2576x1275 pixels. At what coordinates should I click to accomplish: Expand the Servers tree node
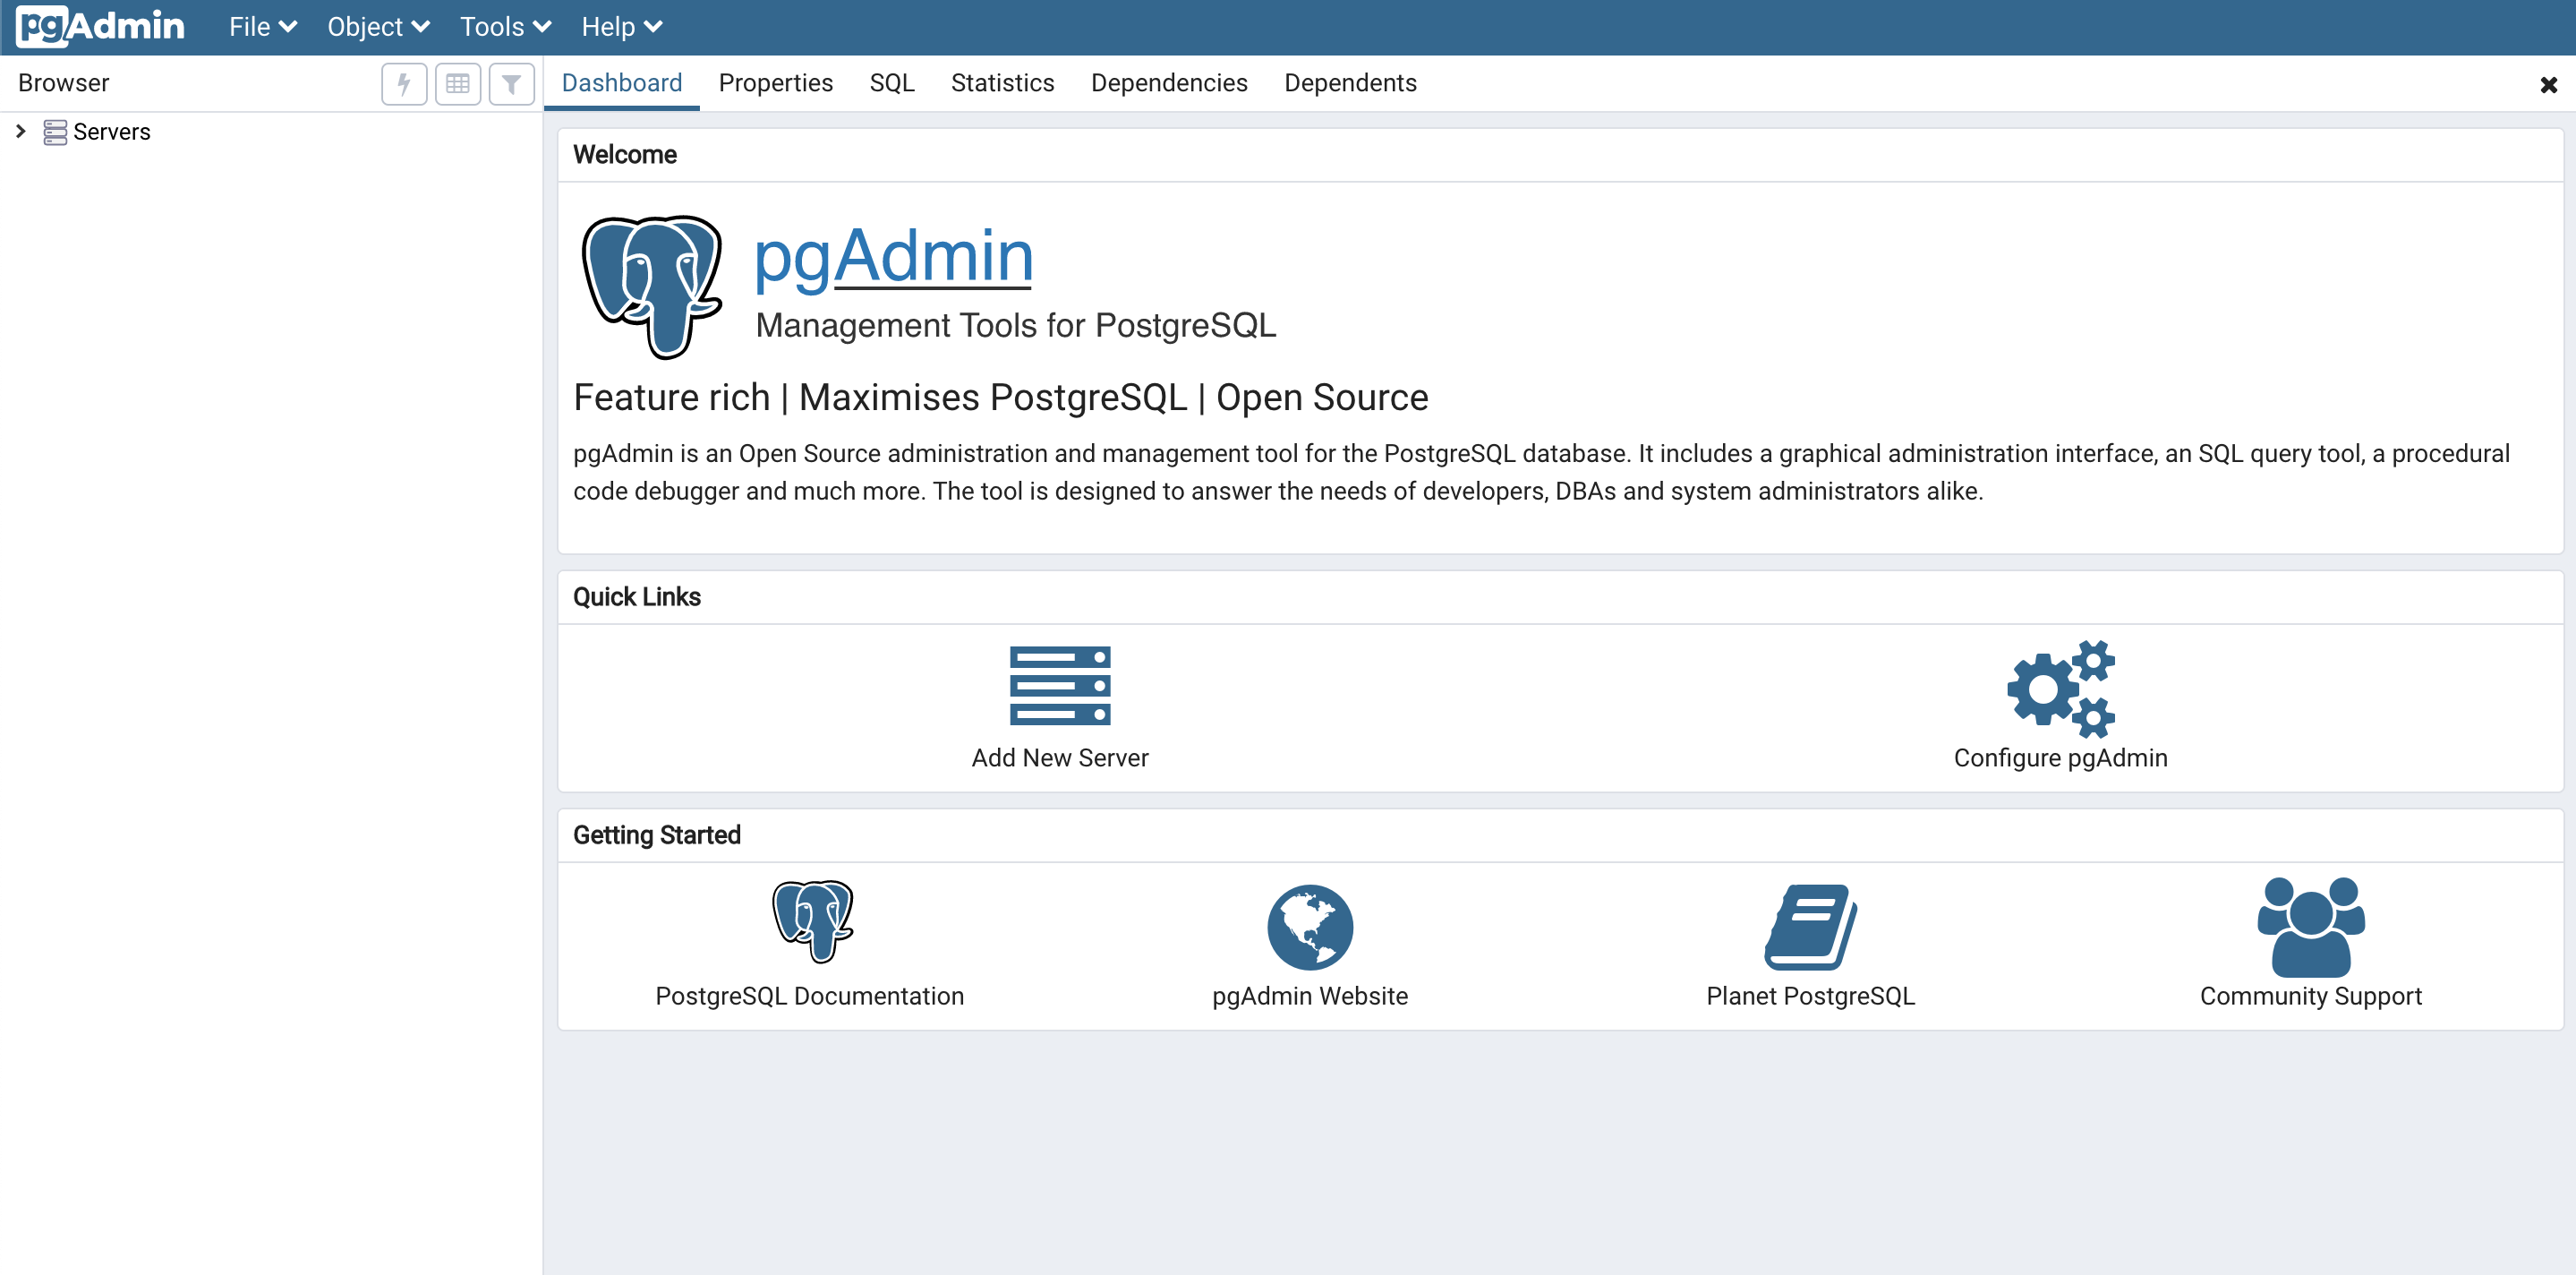(20, 131)
